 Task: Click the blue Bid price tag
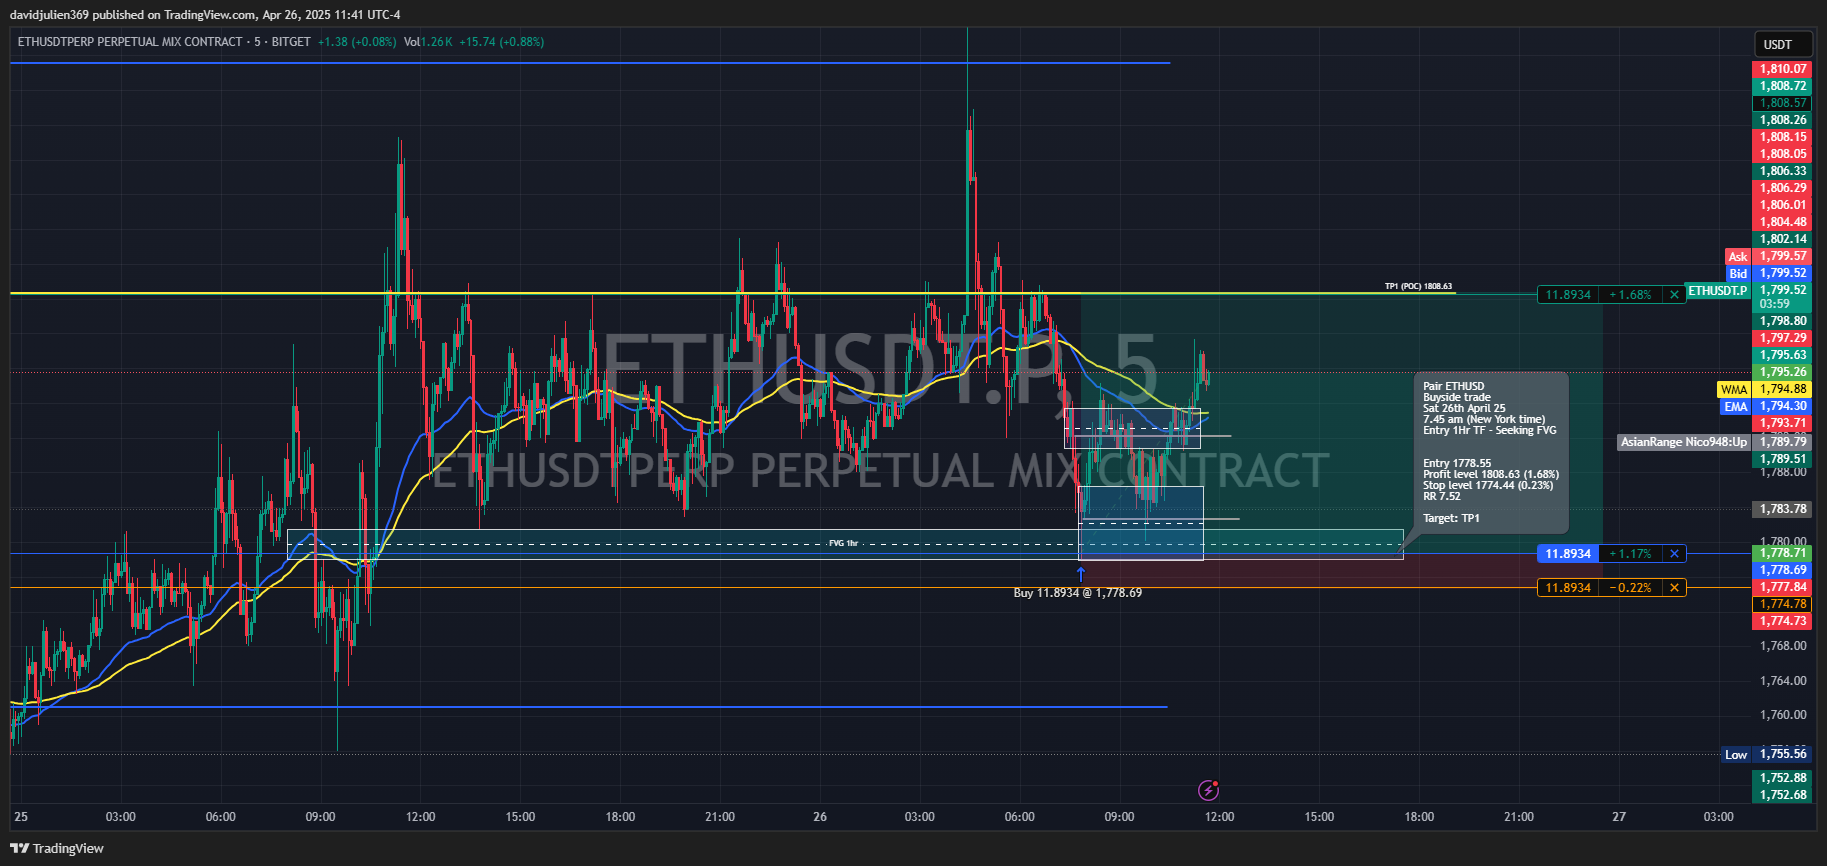pos(1738,273)
